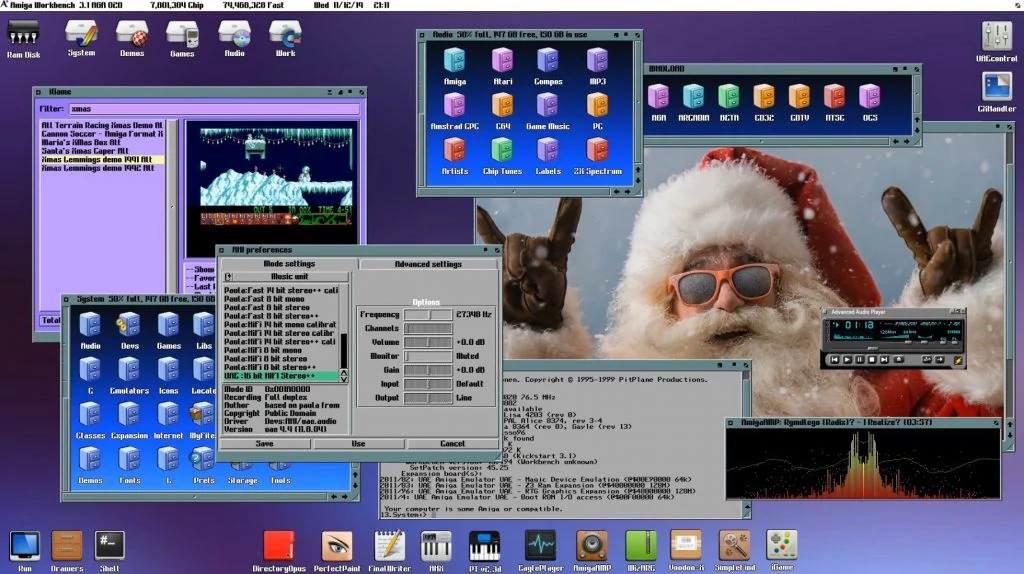This screenshot has height=574, width=1024.
Task: Select UAE 16 bit HiFi Stereo++ mode
Action: click(281, 376)
